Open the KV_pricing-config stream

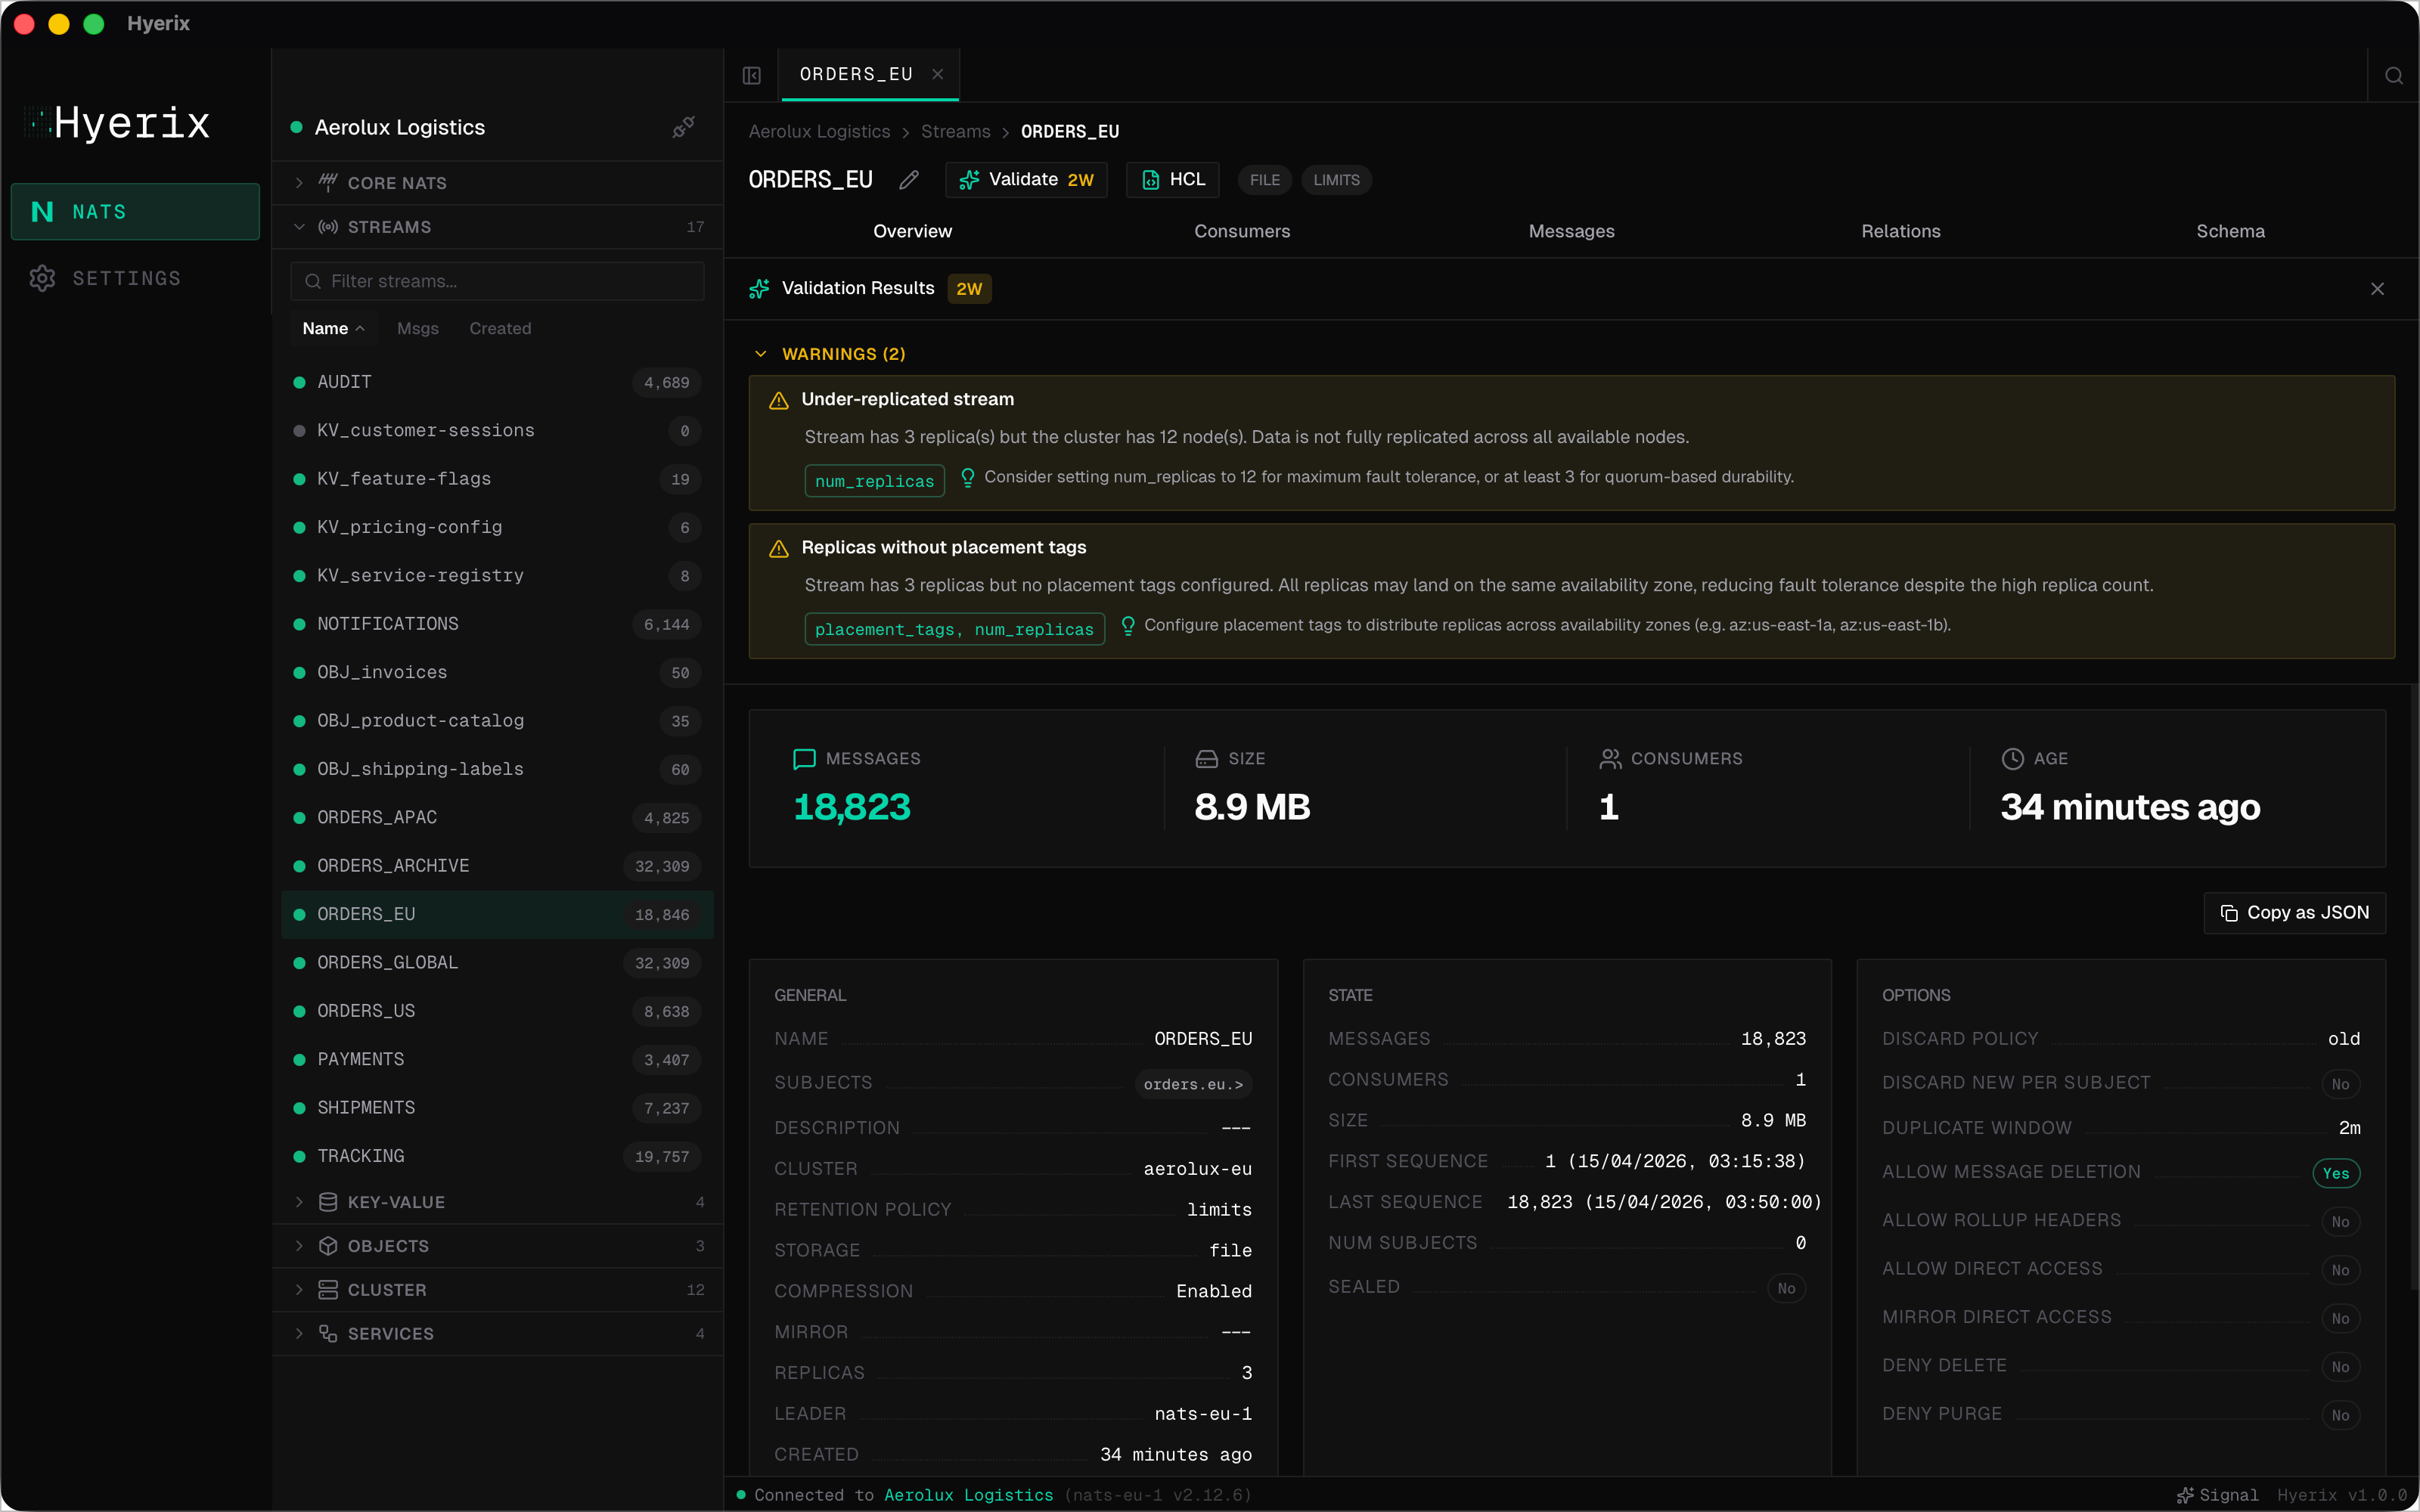497,527
